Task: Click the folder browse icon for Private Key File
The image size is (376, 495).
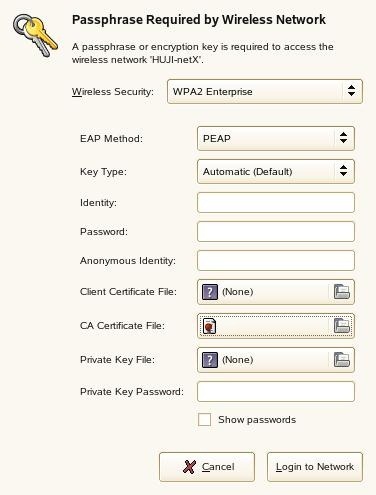Action: [342, 360]
